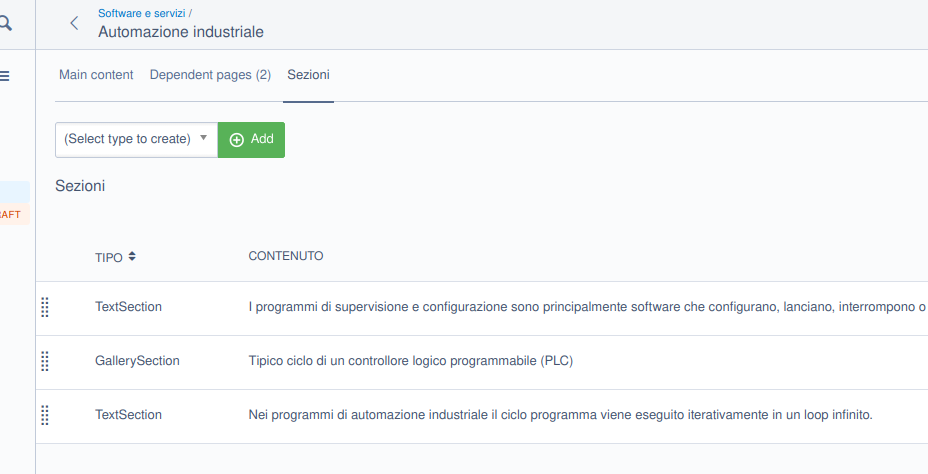Image resolution: width=928 pixels, height=474 pixels.
Task: Select the Sezioni tab
Action: [308, 75]
